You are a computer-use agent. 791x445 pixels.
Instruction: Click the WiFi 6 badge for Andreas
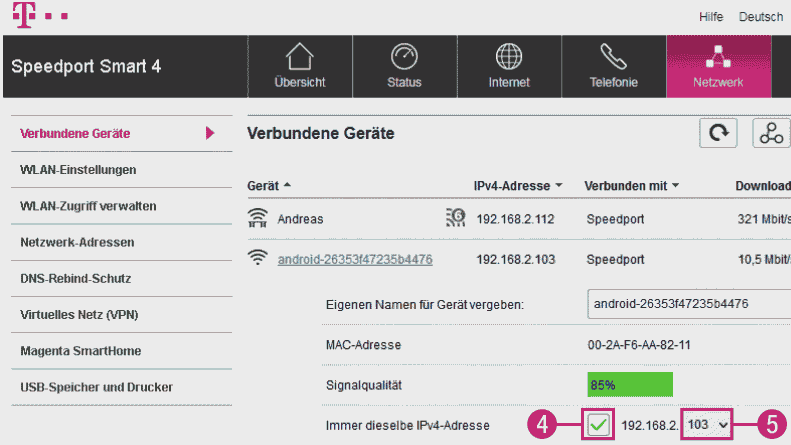[x=456, y=217]
